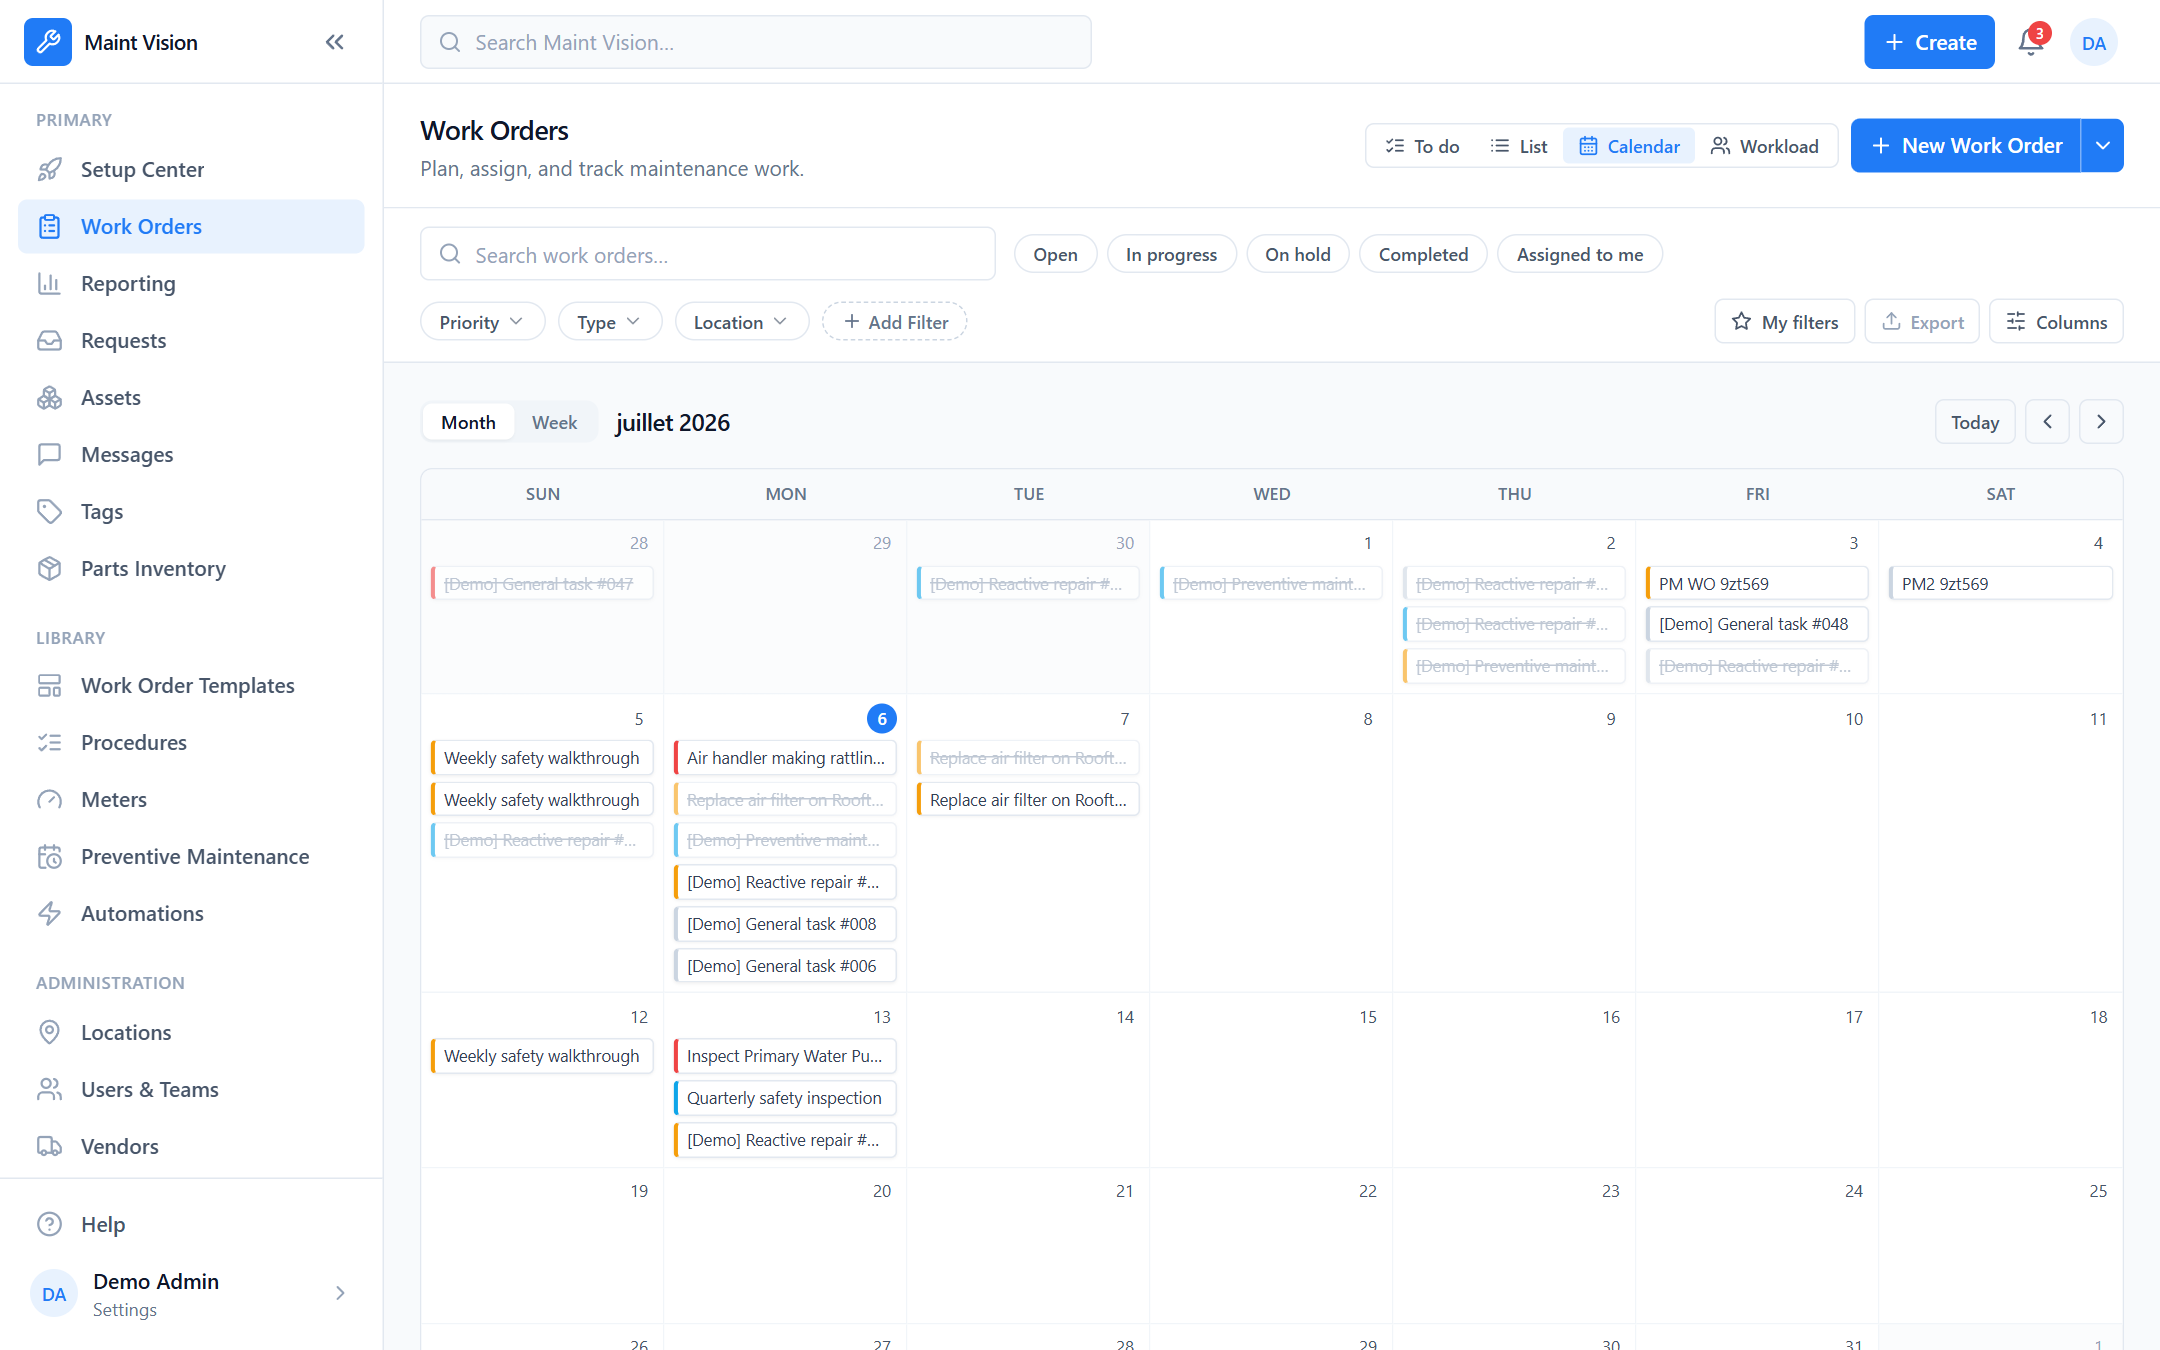The image size is (2160, 1350).
Task: Select today's date 6 in calendar
Action: (x=882, y=719)
